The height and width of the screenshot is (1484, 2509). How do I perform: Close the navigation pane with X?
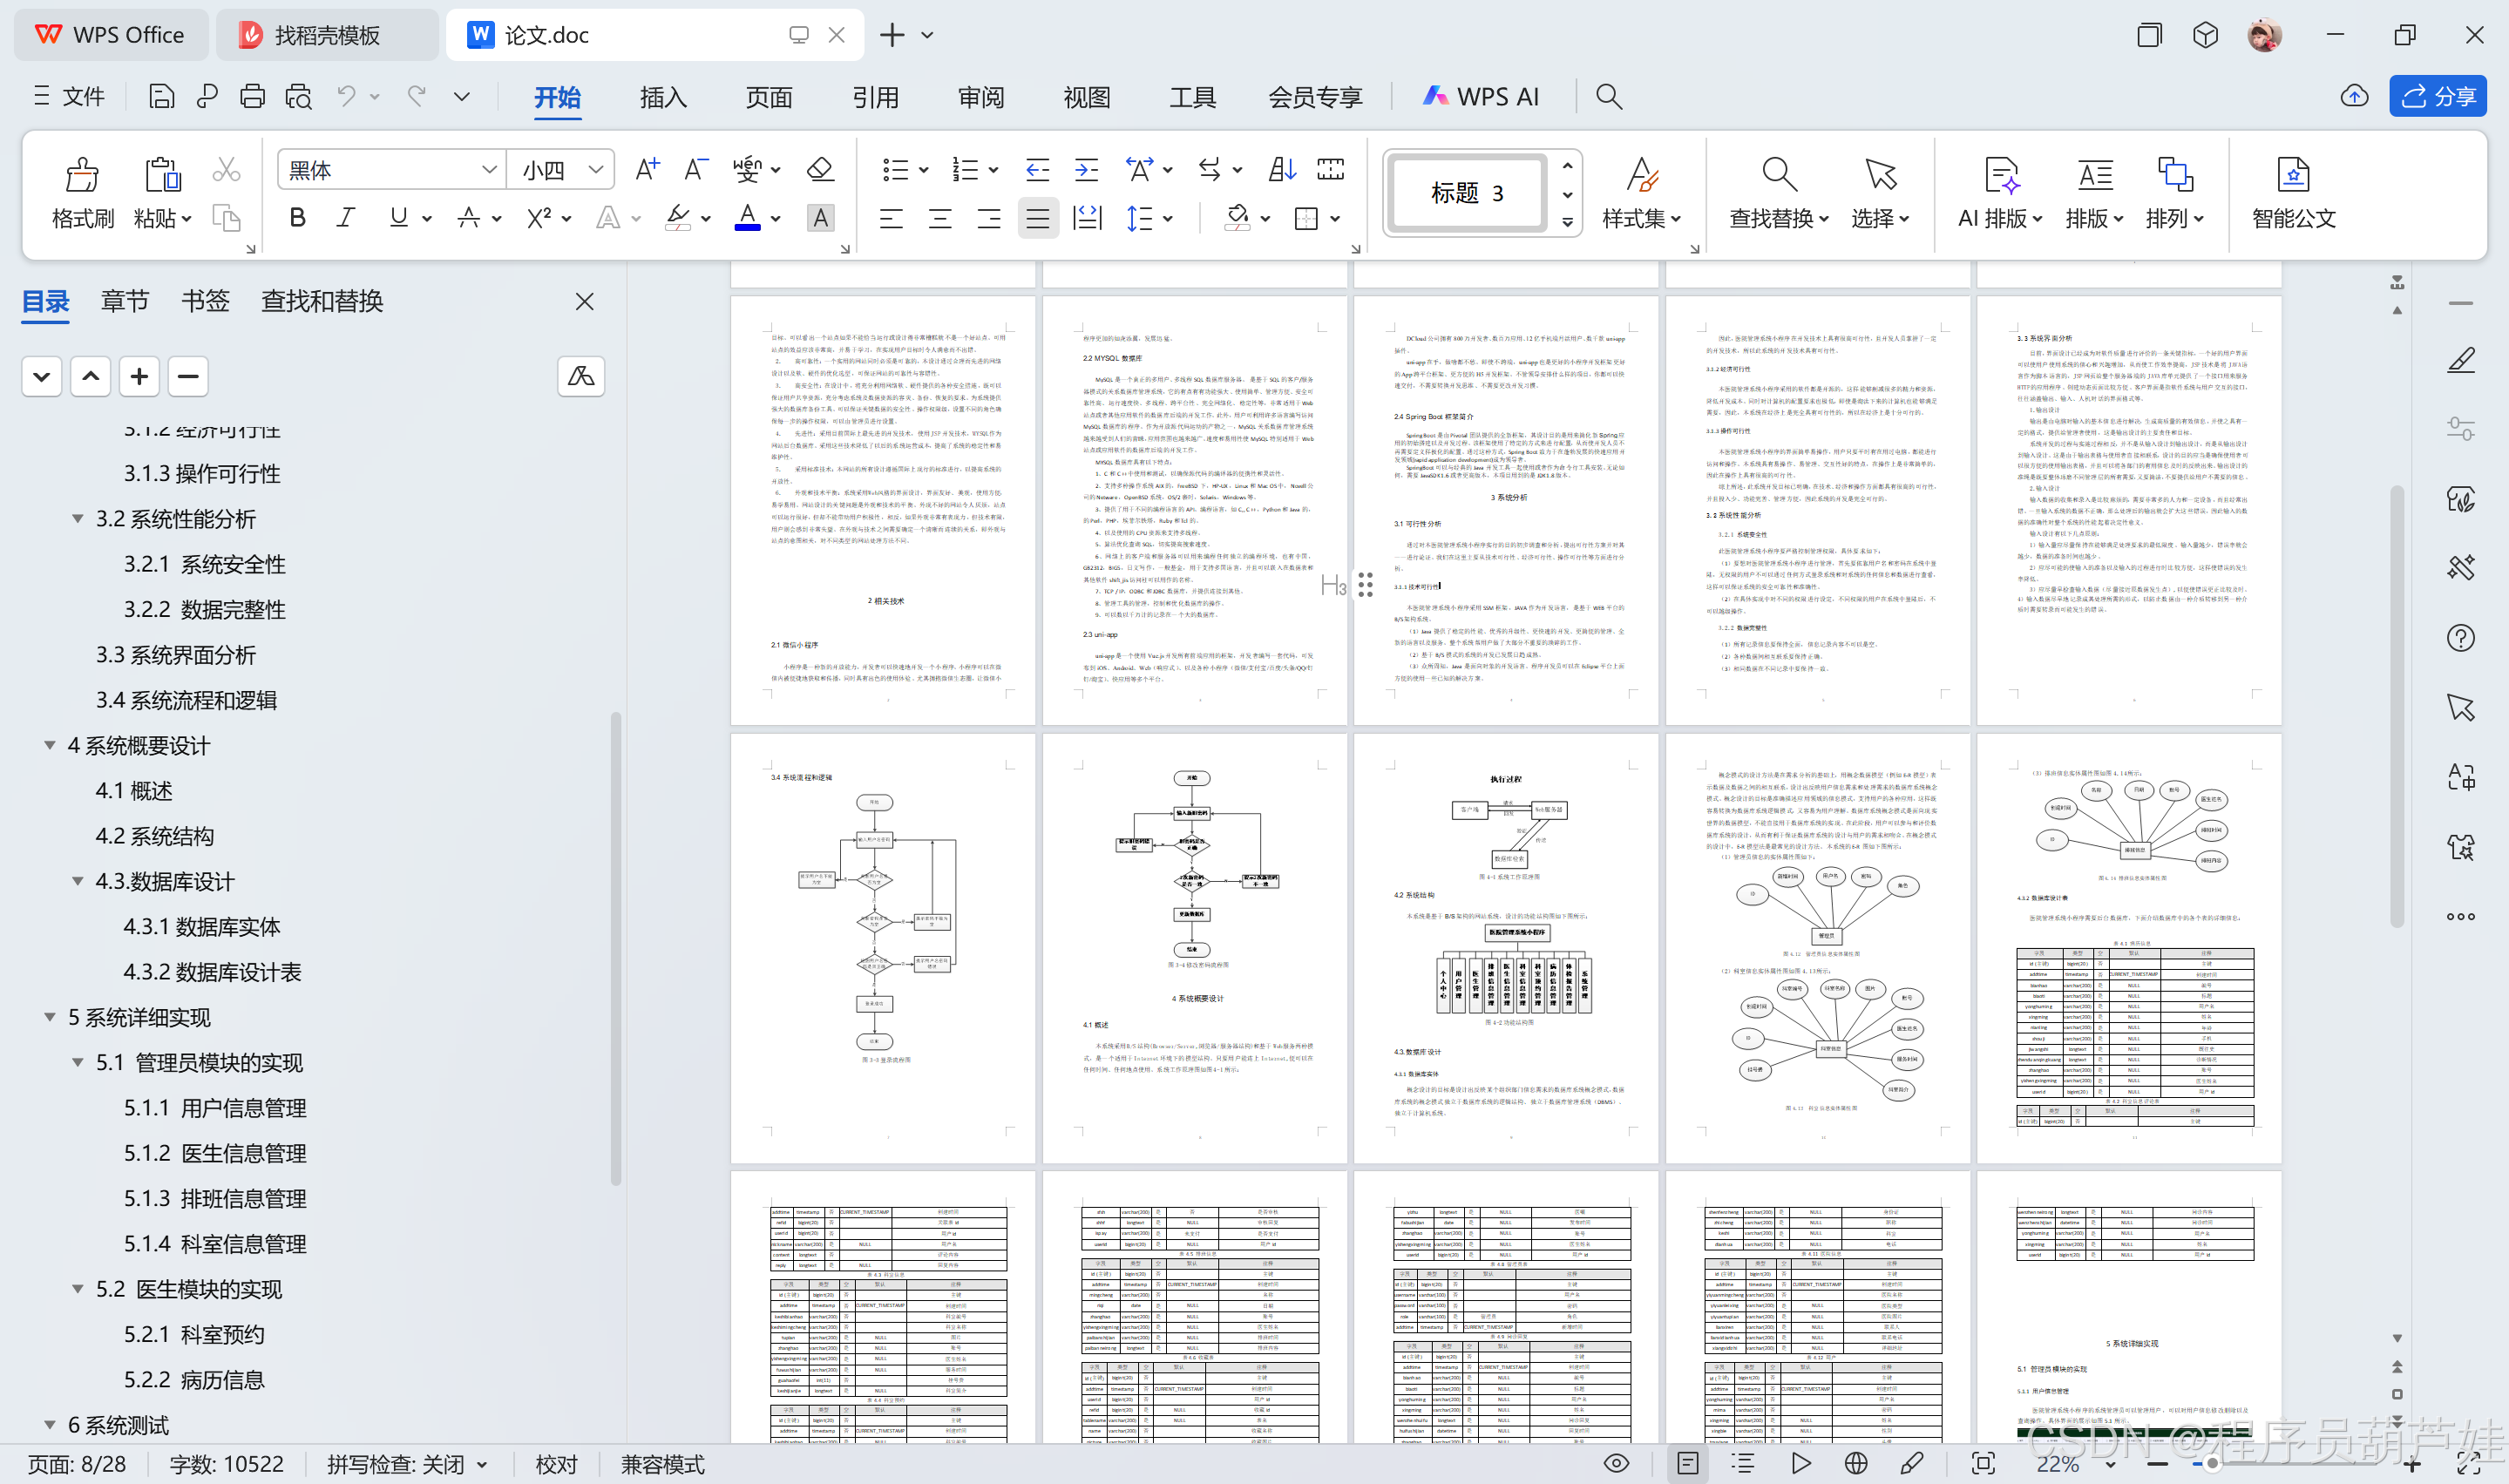click(x=585, y=301)
